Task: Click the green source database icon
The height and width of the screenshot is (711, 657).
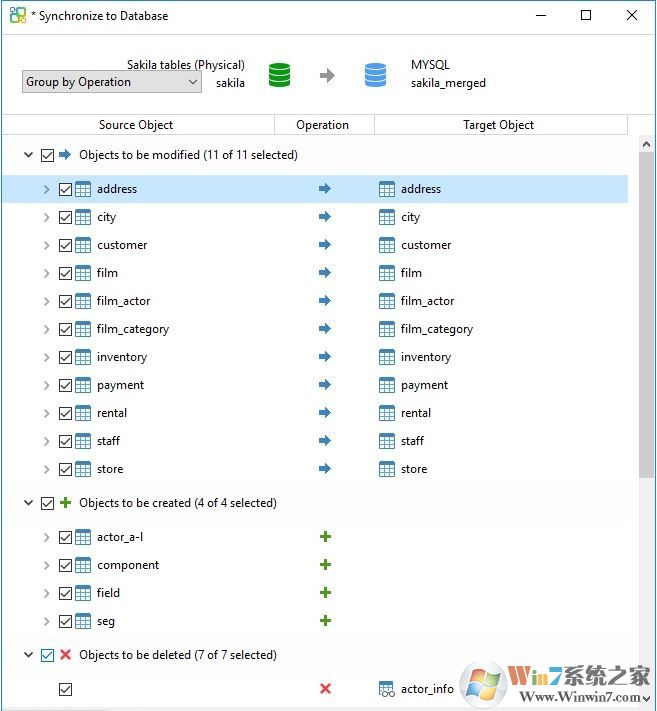Action: coord(279,75)
